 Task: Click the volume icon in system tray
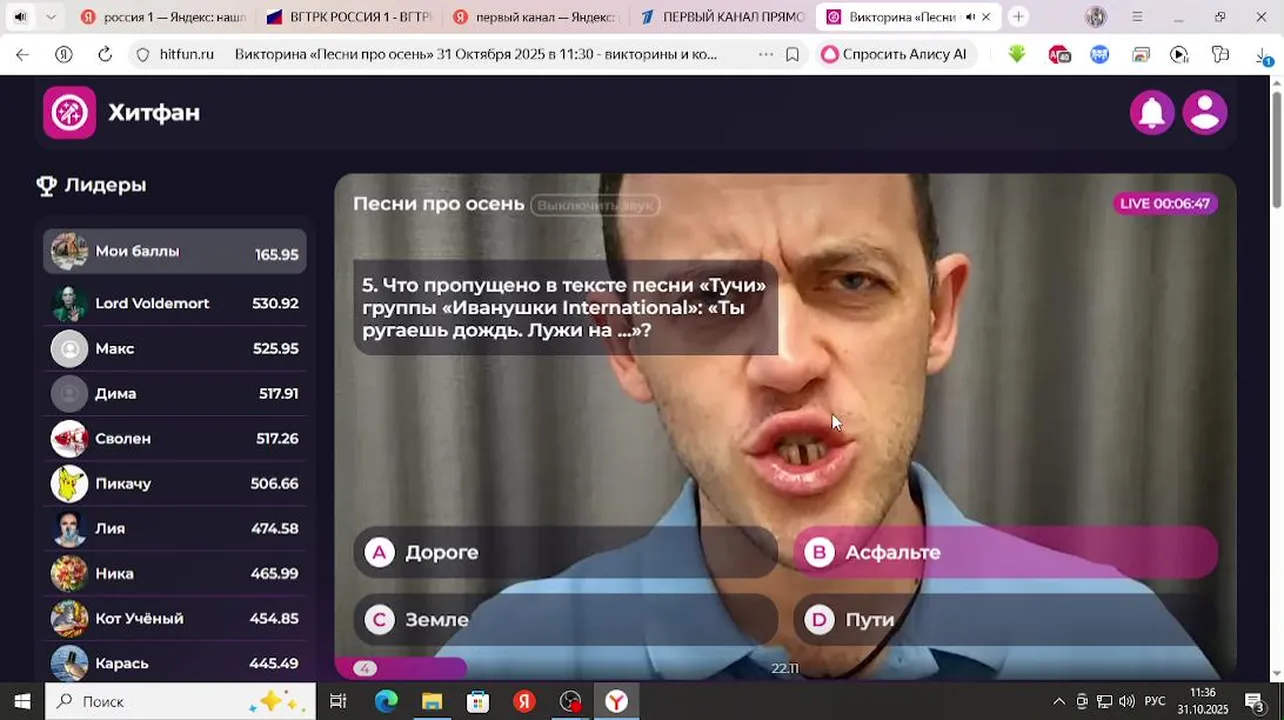(1127, 702)
